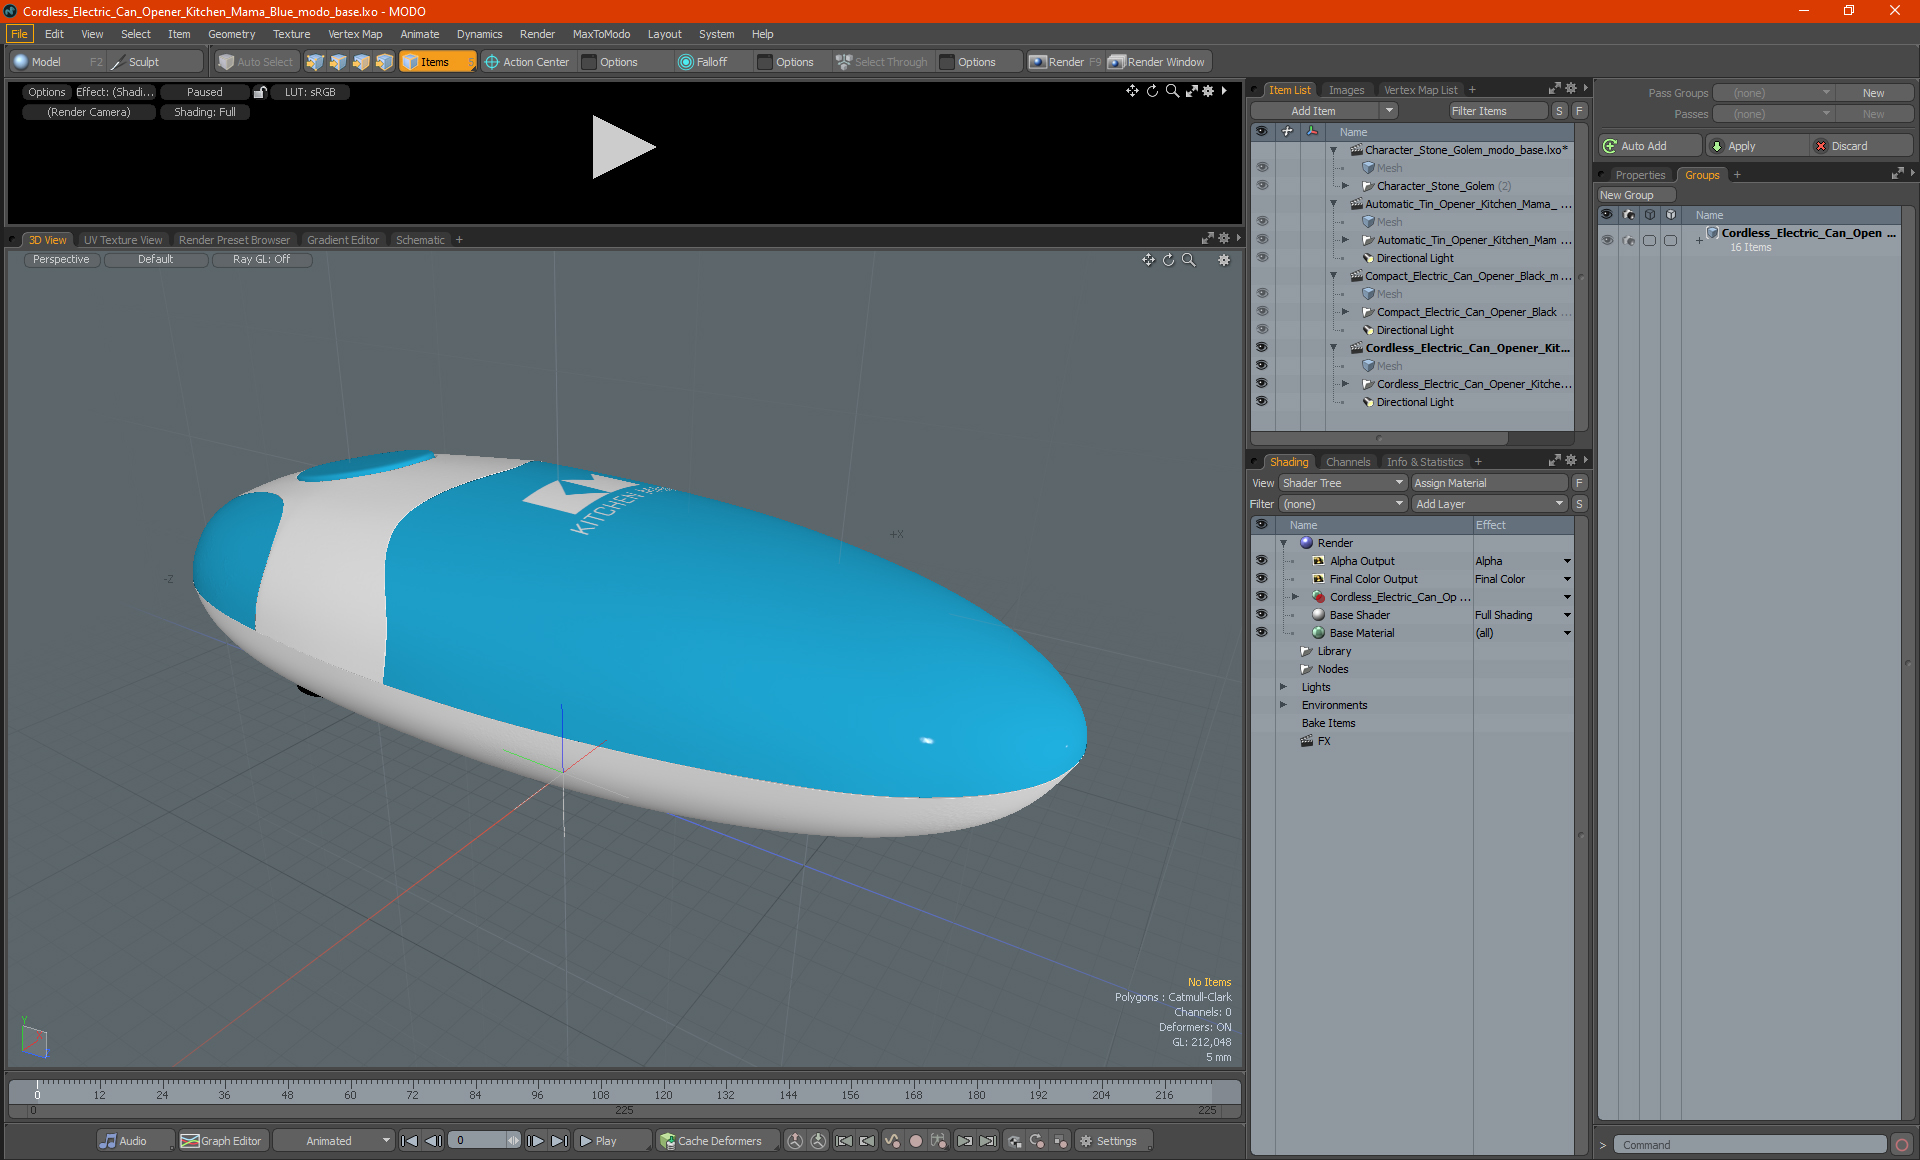The width and height of the screenshot is (1920, 1160).
Task: Click Render F9 button
Action: [1065, 62]
